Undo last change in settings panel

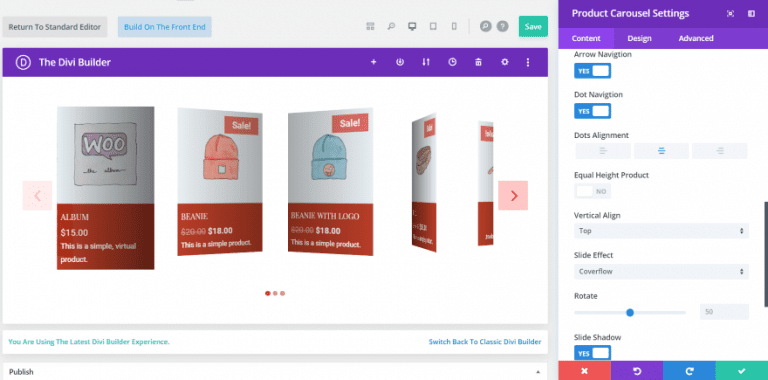tap(637, 371)
